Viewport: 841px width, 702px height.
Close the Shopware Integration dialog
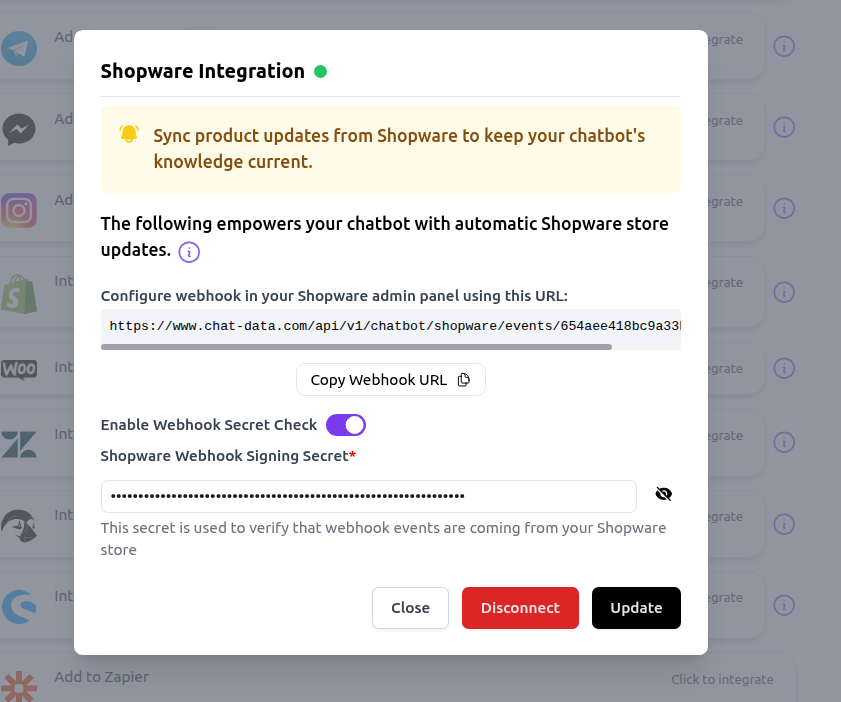[410, 608]
